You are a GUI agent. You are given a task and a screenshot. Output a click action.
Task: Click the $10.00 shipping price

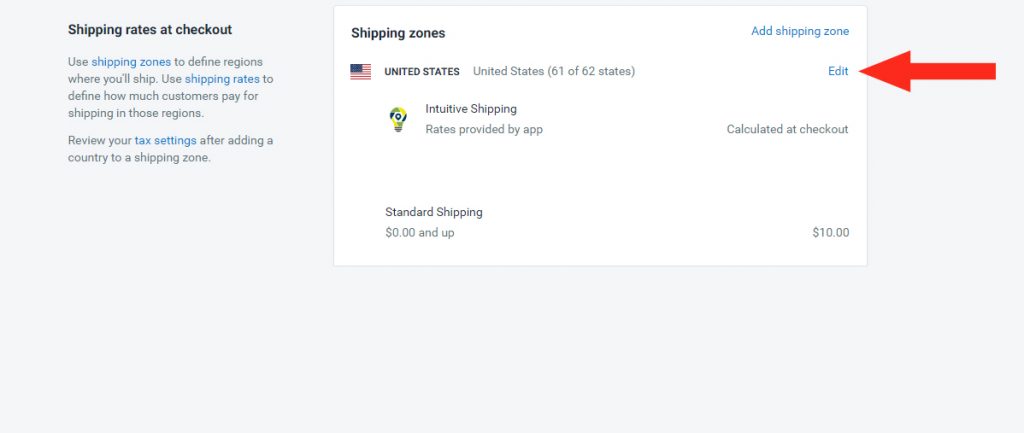click(x=831, y=233)
